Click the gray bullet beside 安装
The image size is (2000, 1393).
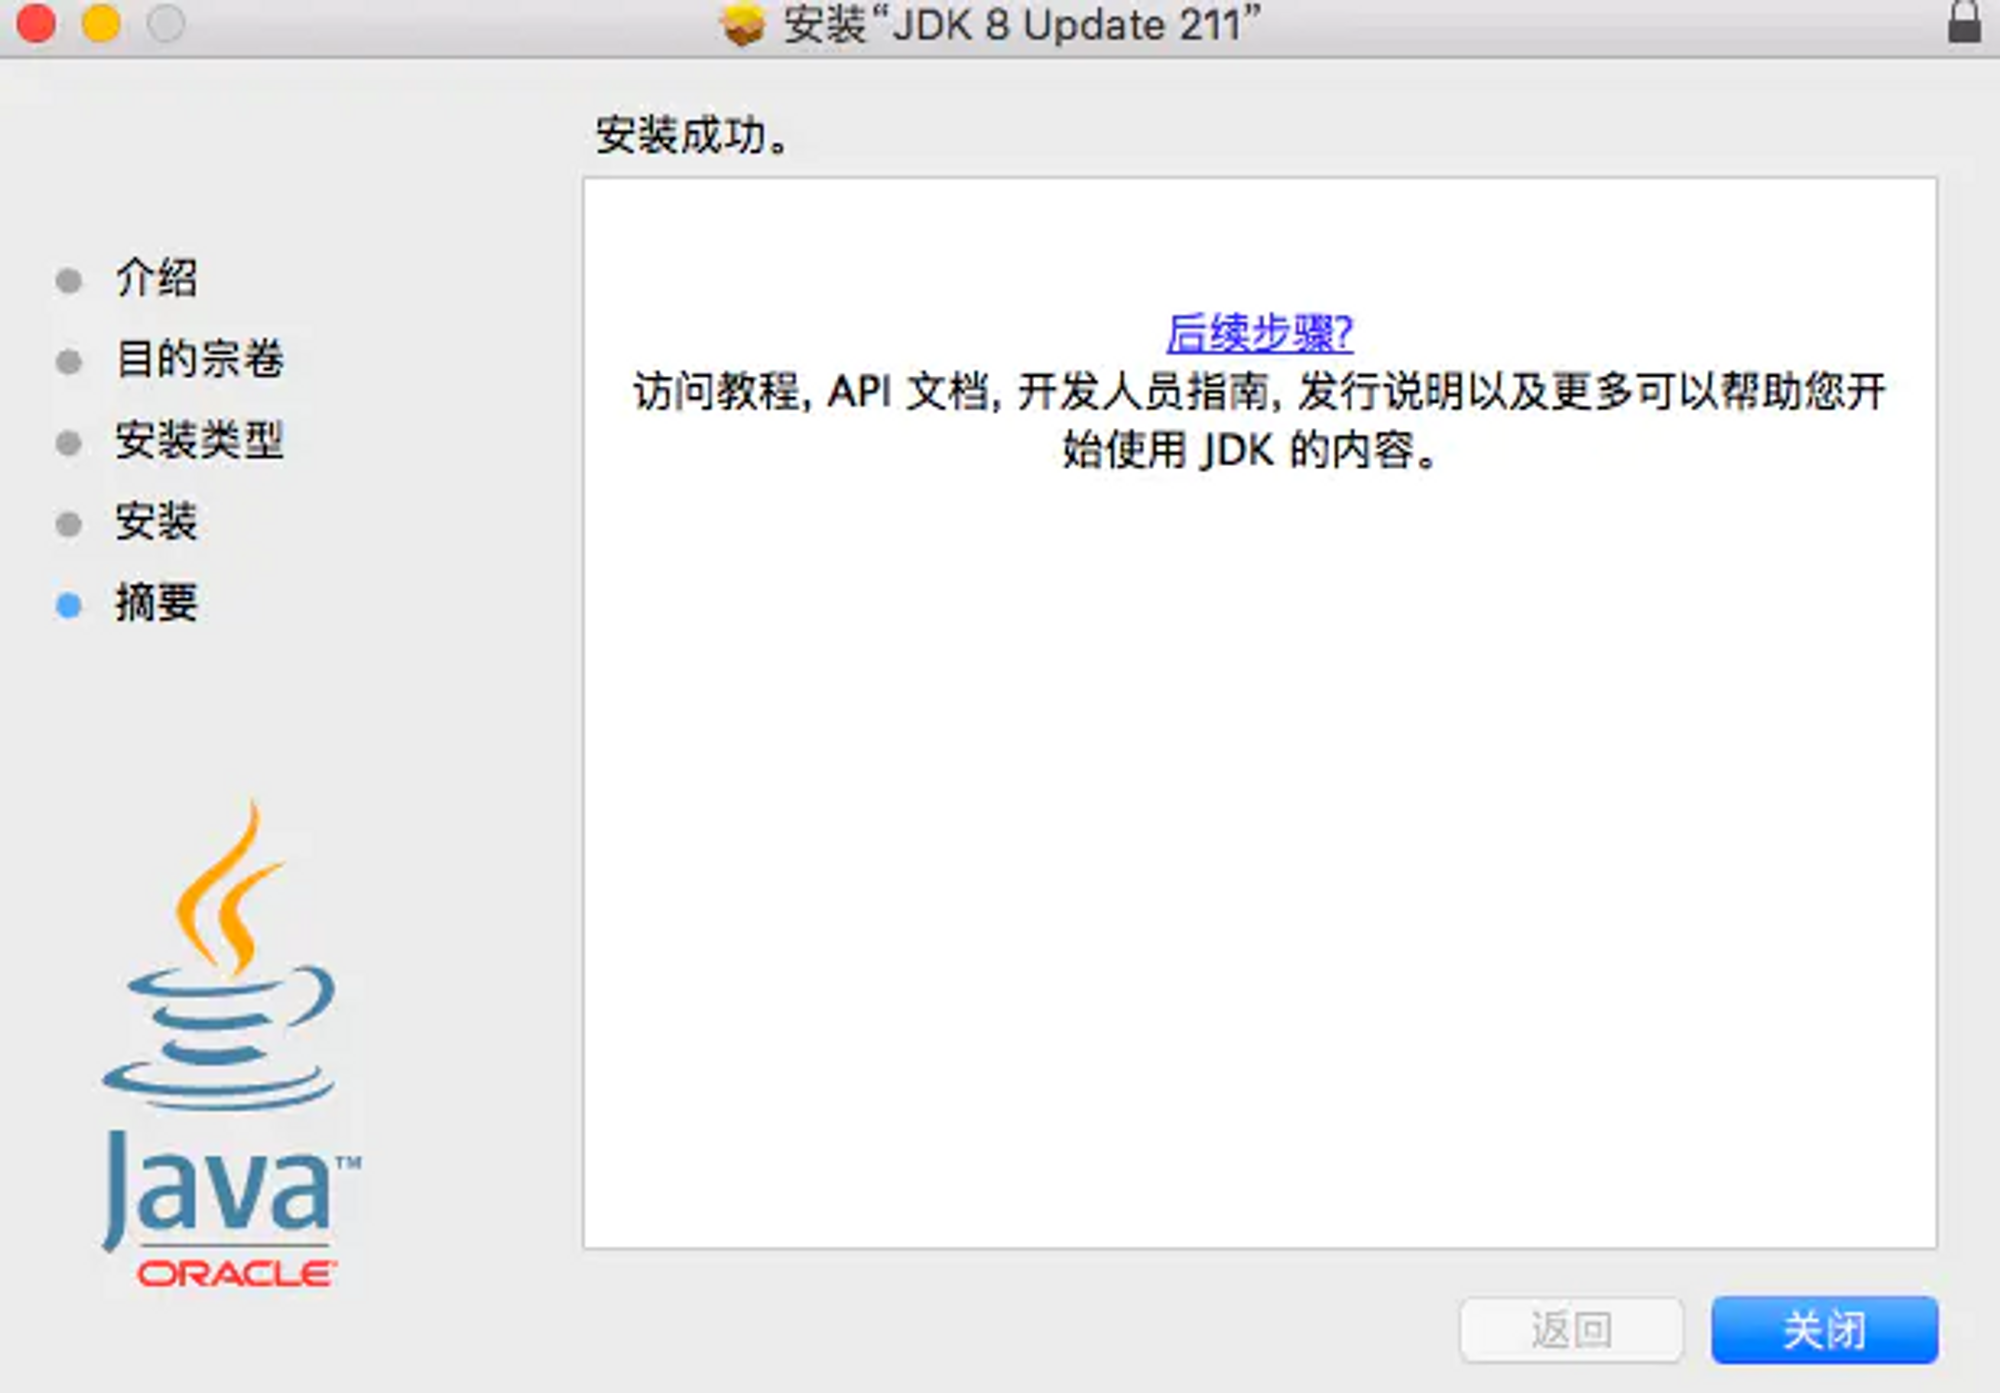tap(69, 524)
